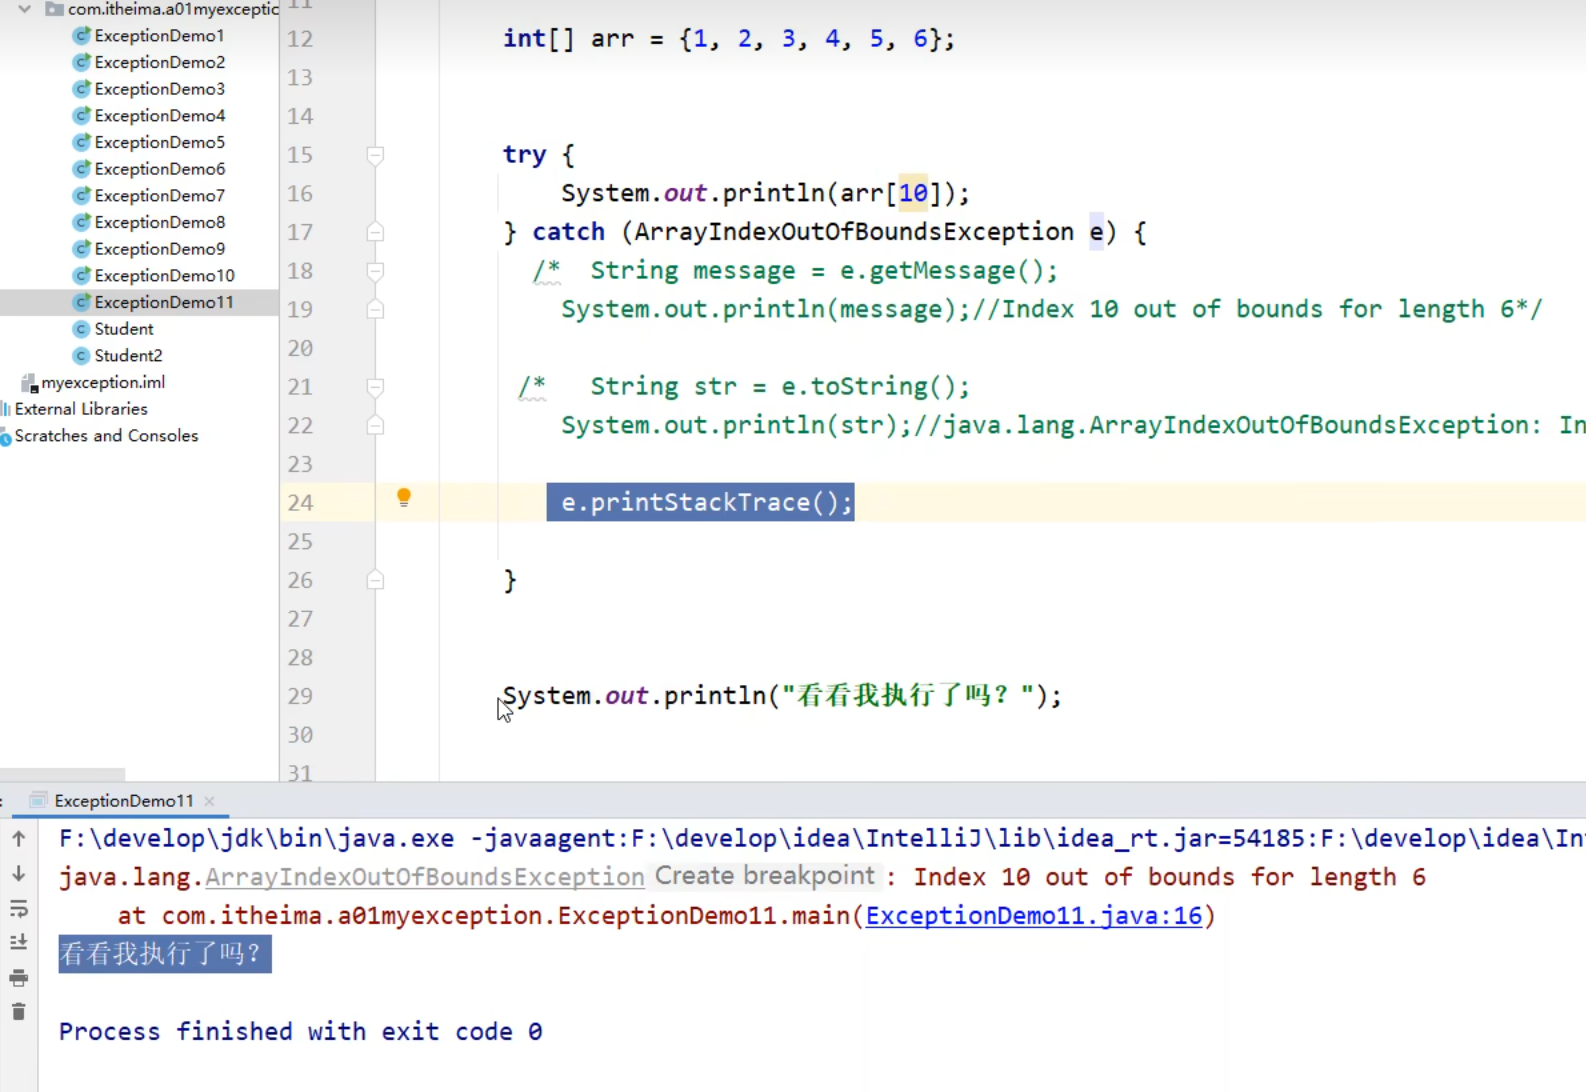The image size is (1586, 1092).
Task: Click the fold end marker on line 26
Action: pos(375,580)
